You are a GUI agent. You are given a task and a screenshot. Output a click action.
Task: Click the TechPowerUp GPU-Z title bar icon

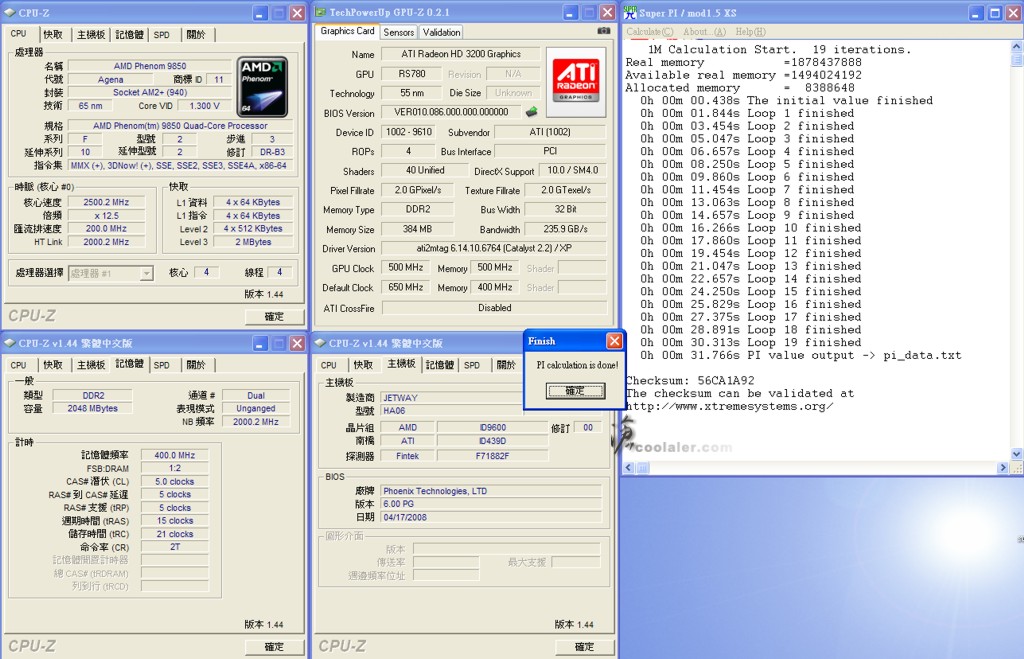[x=320, y=13]
